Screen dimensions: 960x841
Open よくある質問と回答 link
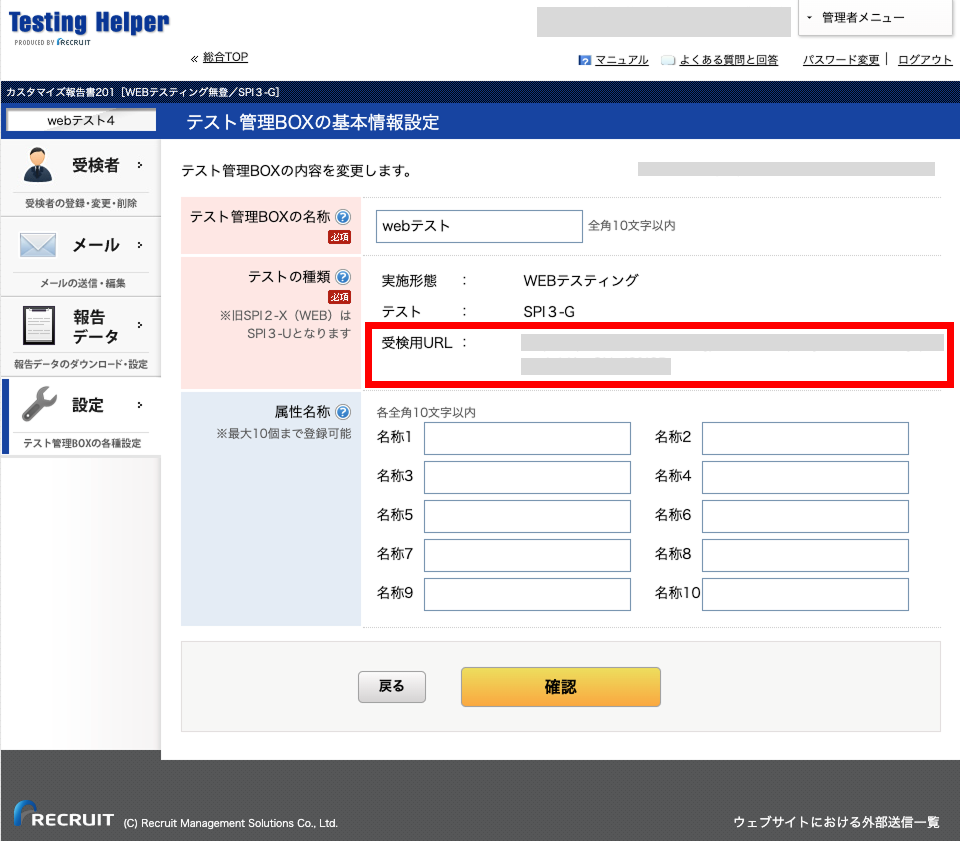(x=728, y=60)
